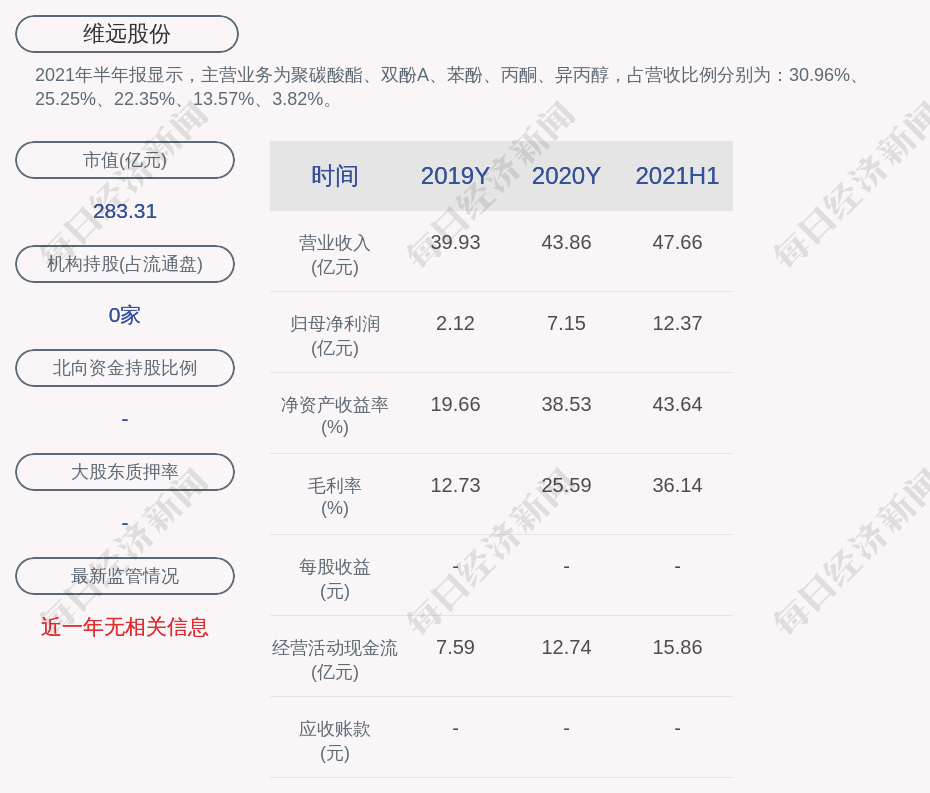Select the 2019Y column header

pos(455,176)
